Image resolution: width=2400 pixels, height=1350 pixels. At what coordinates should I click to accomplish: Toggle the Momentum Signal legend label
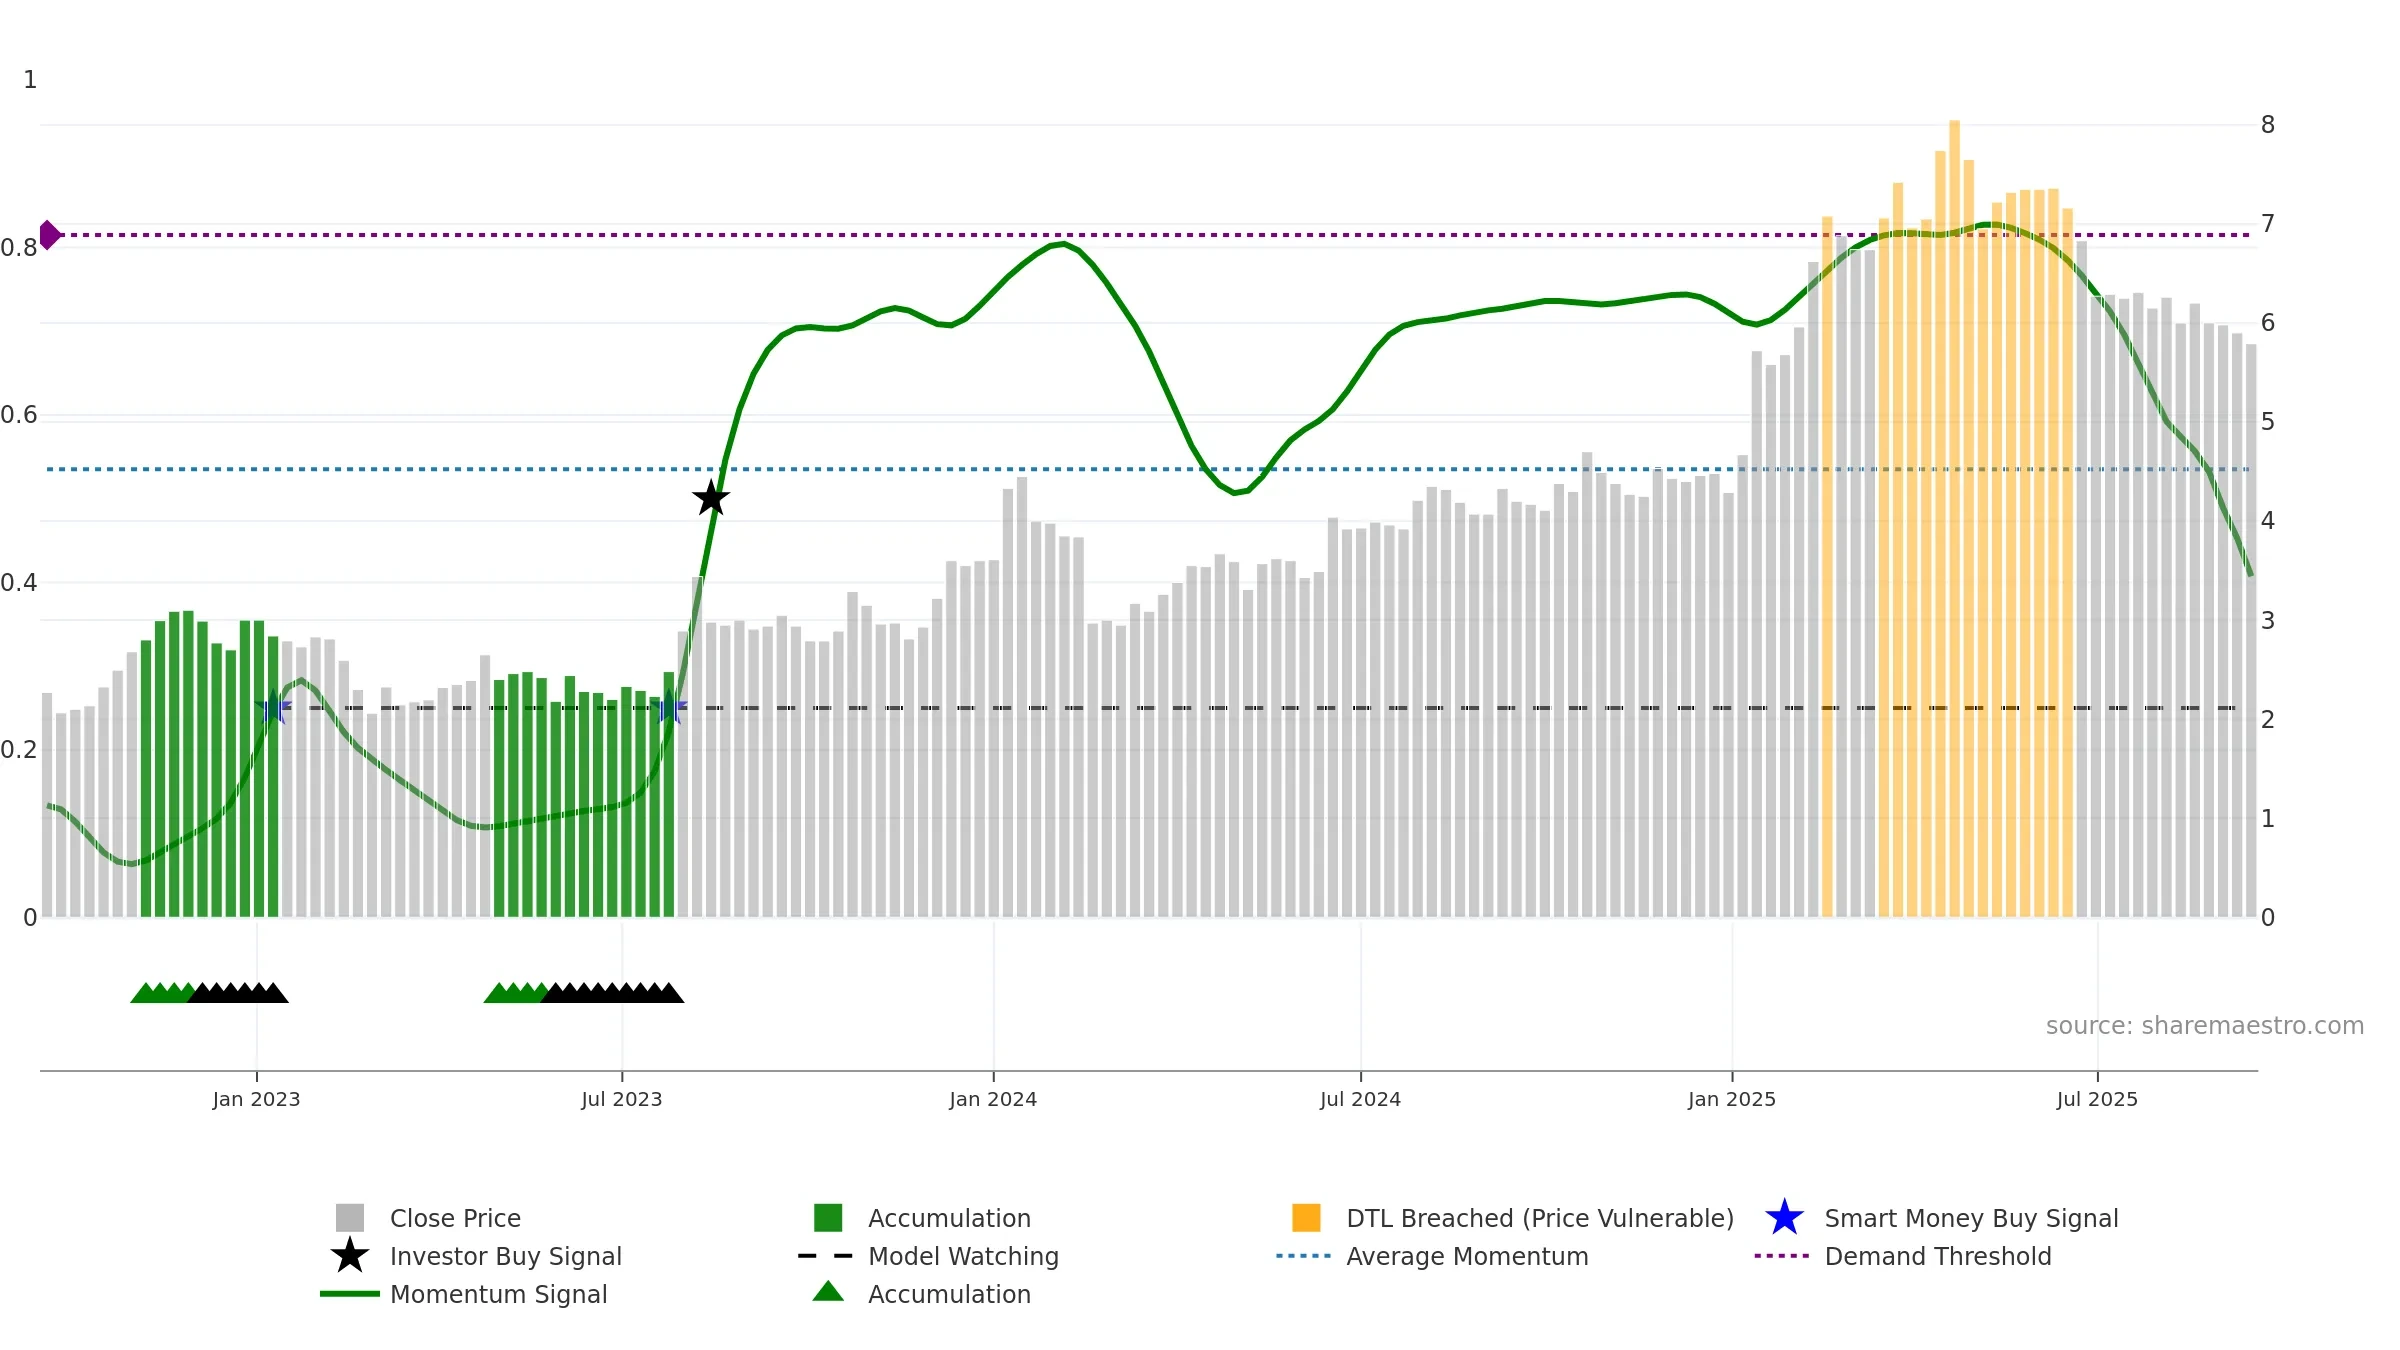pos(498,1294)
